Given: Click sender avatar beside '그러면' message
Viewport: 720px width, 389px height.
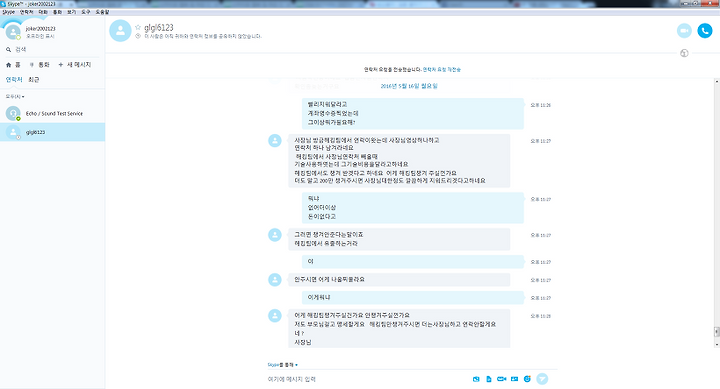Looking at the screenshot, I should tap(275, 235).
